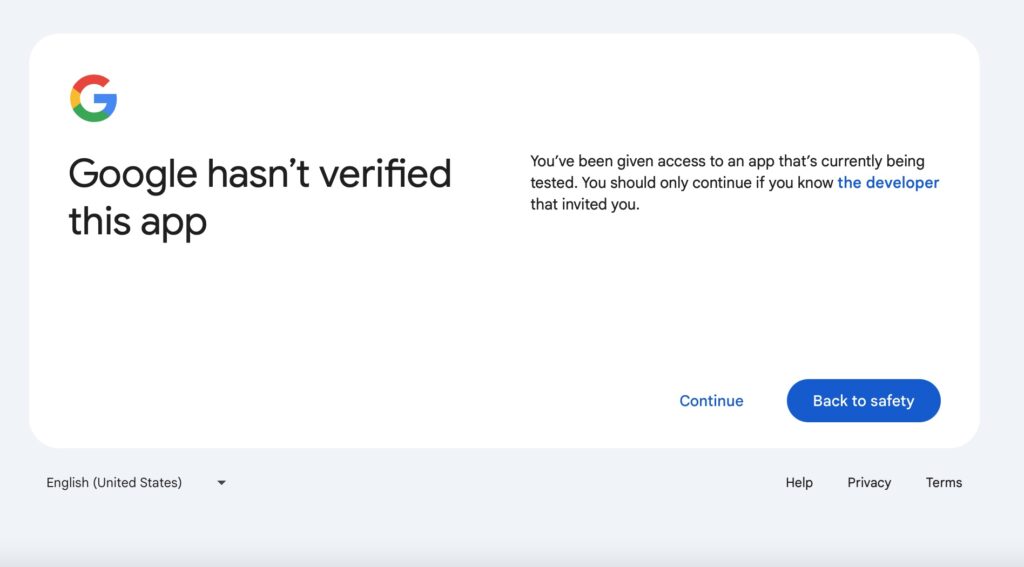This screenshot has height=567, width=1024.
Task: Click the 'that invited you.' text line
Action: point(584,204)
